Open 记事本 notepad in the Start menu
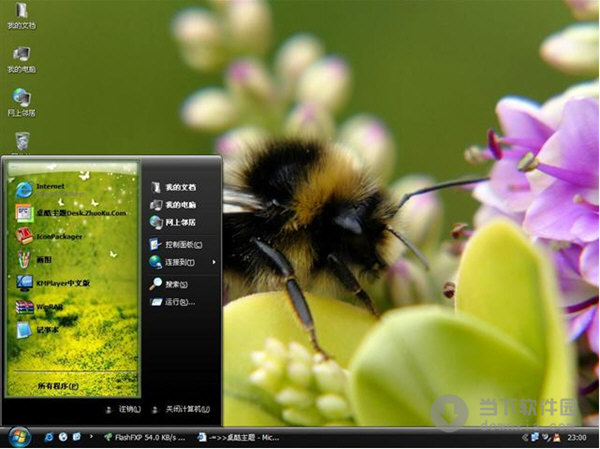 point(38,330)
